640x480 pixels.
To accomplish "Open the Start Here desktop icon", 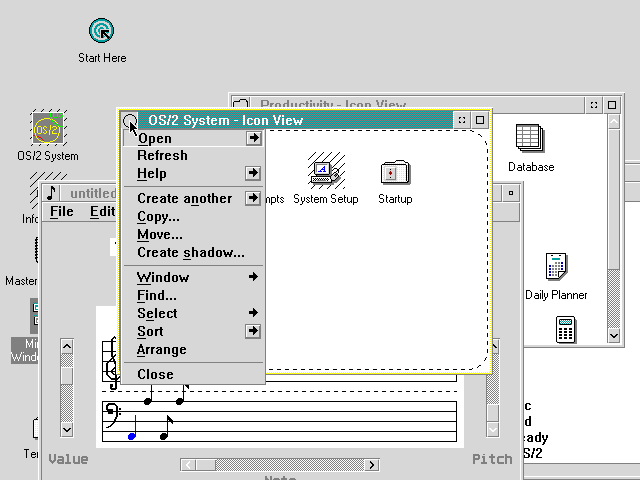I will tap(102, 31).
